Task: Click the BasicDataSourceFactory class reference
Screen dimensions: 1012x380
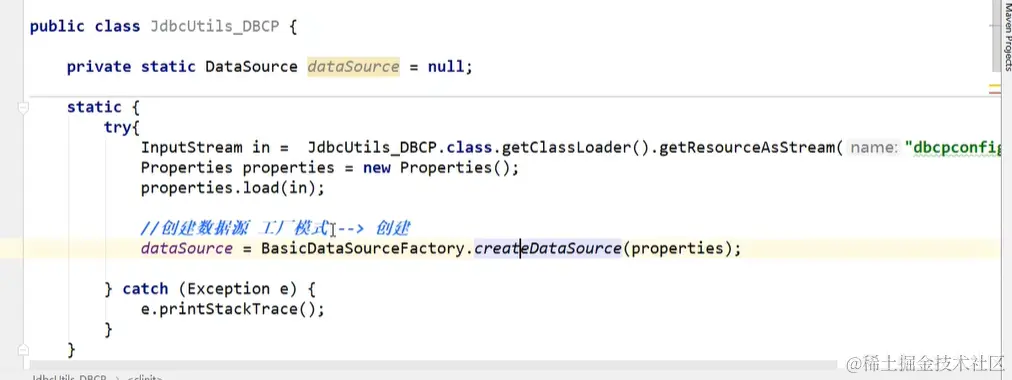Action: 362,248
